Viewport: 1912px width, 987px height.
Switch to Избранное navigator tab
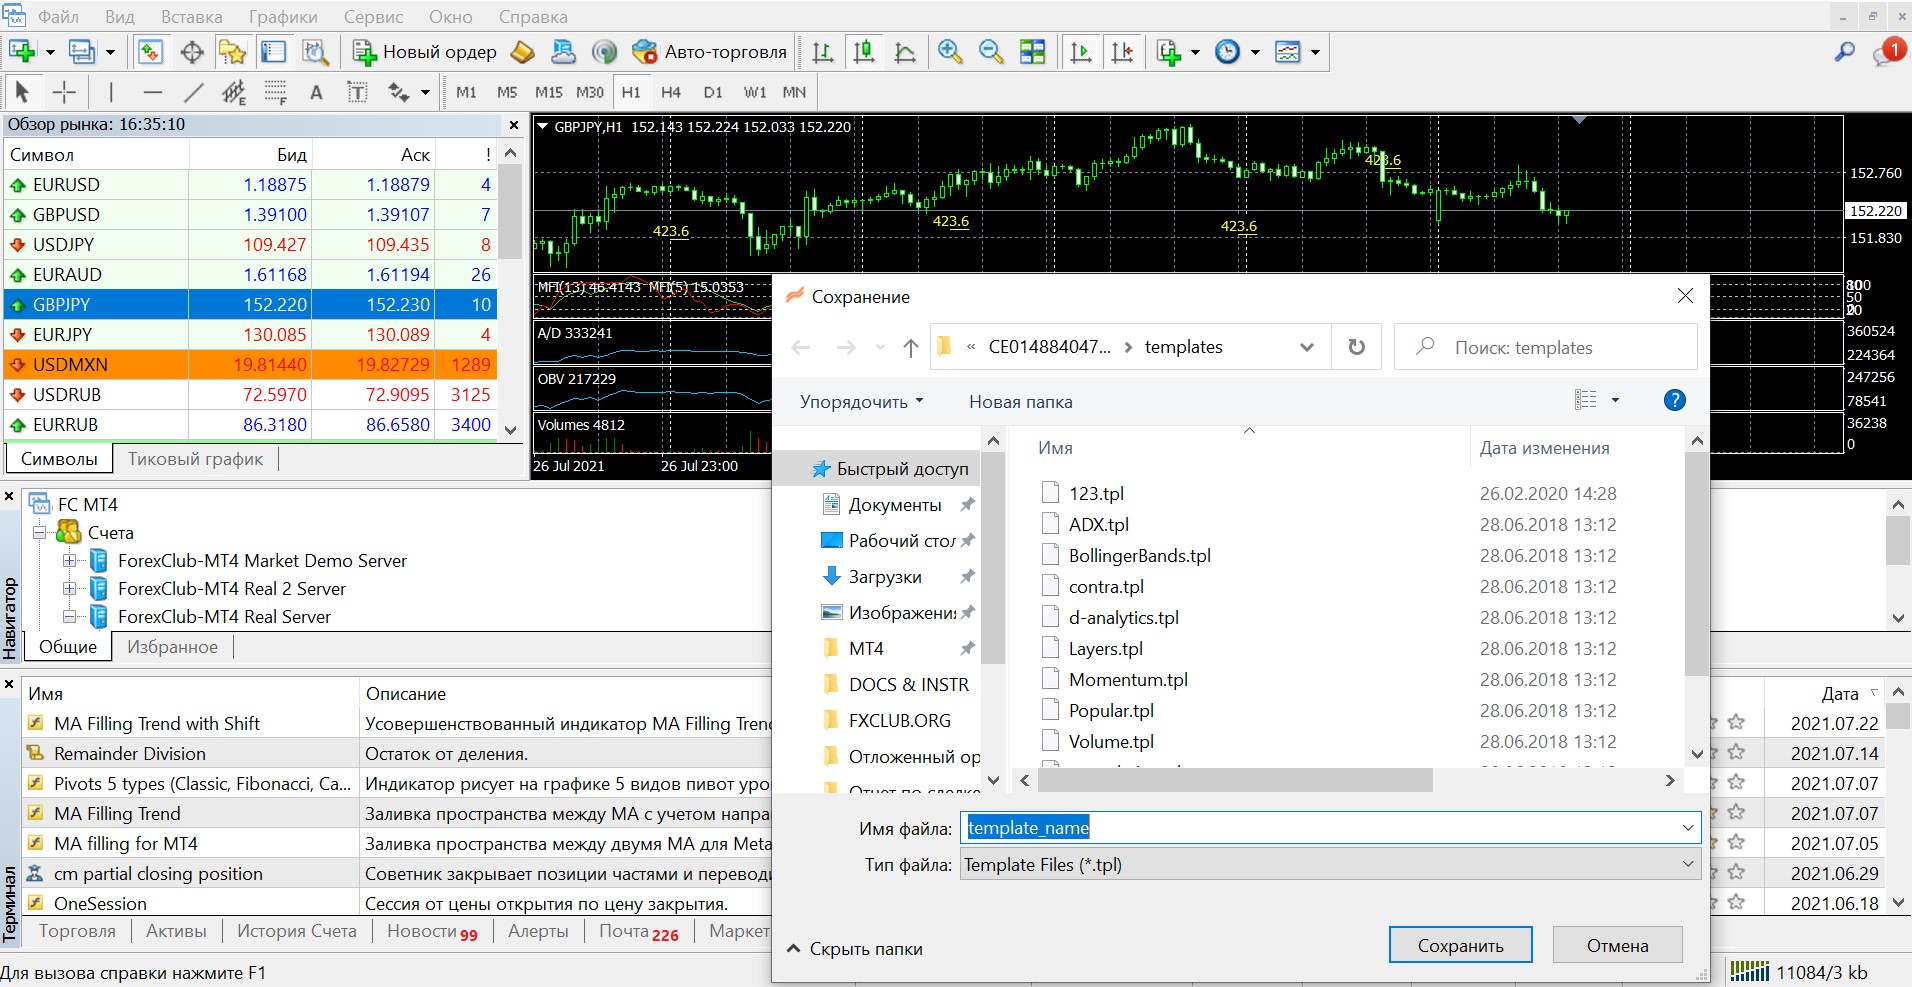172,647
